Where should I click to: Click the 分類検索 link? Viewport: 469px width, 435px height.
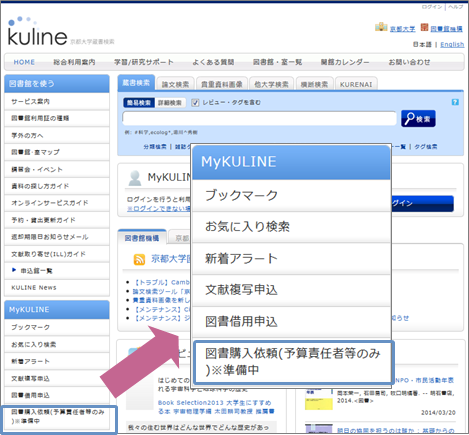[155, 147]
